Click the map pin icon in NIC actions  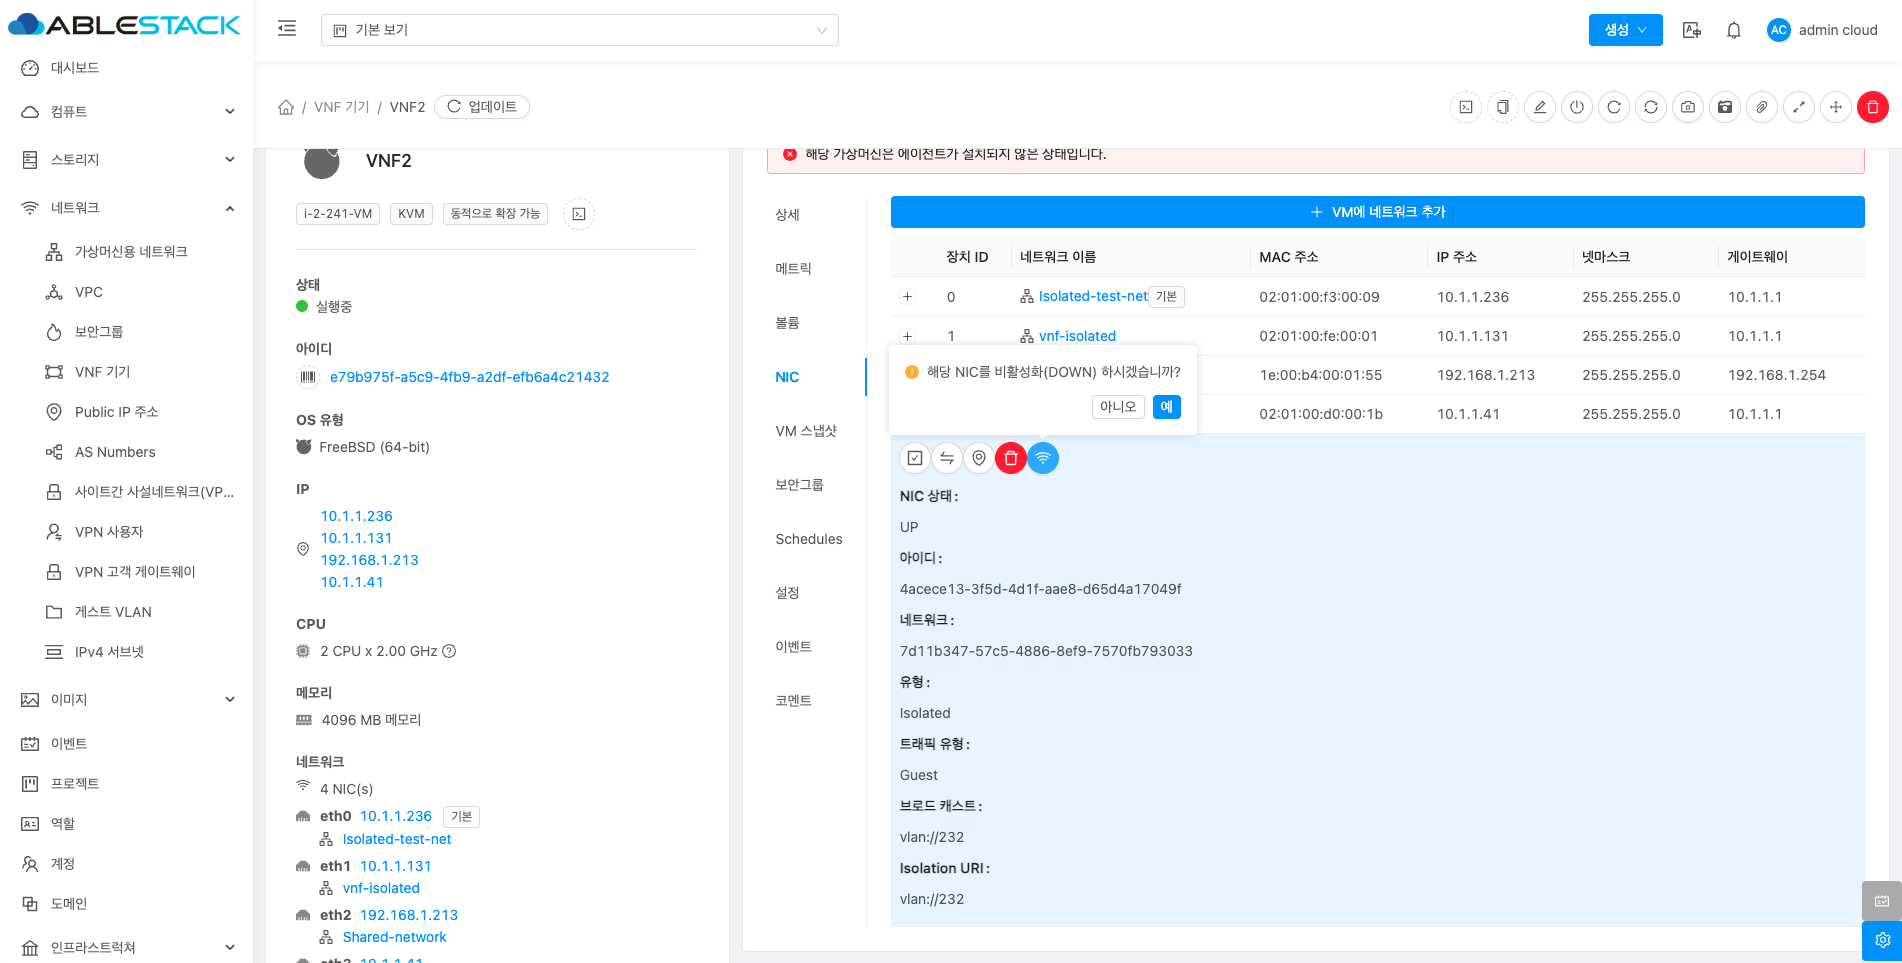pos(979,458)
